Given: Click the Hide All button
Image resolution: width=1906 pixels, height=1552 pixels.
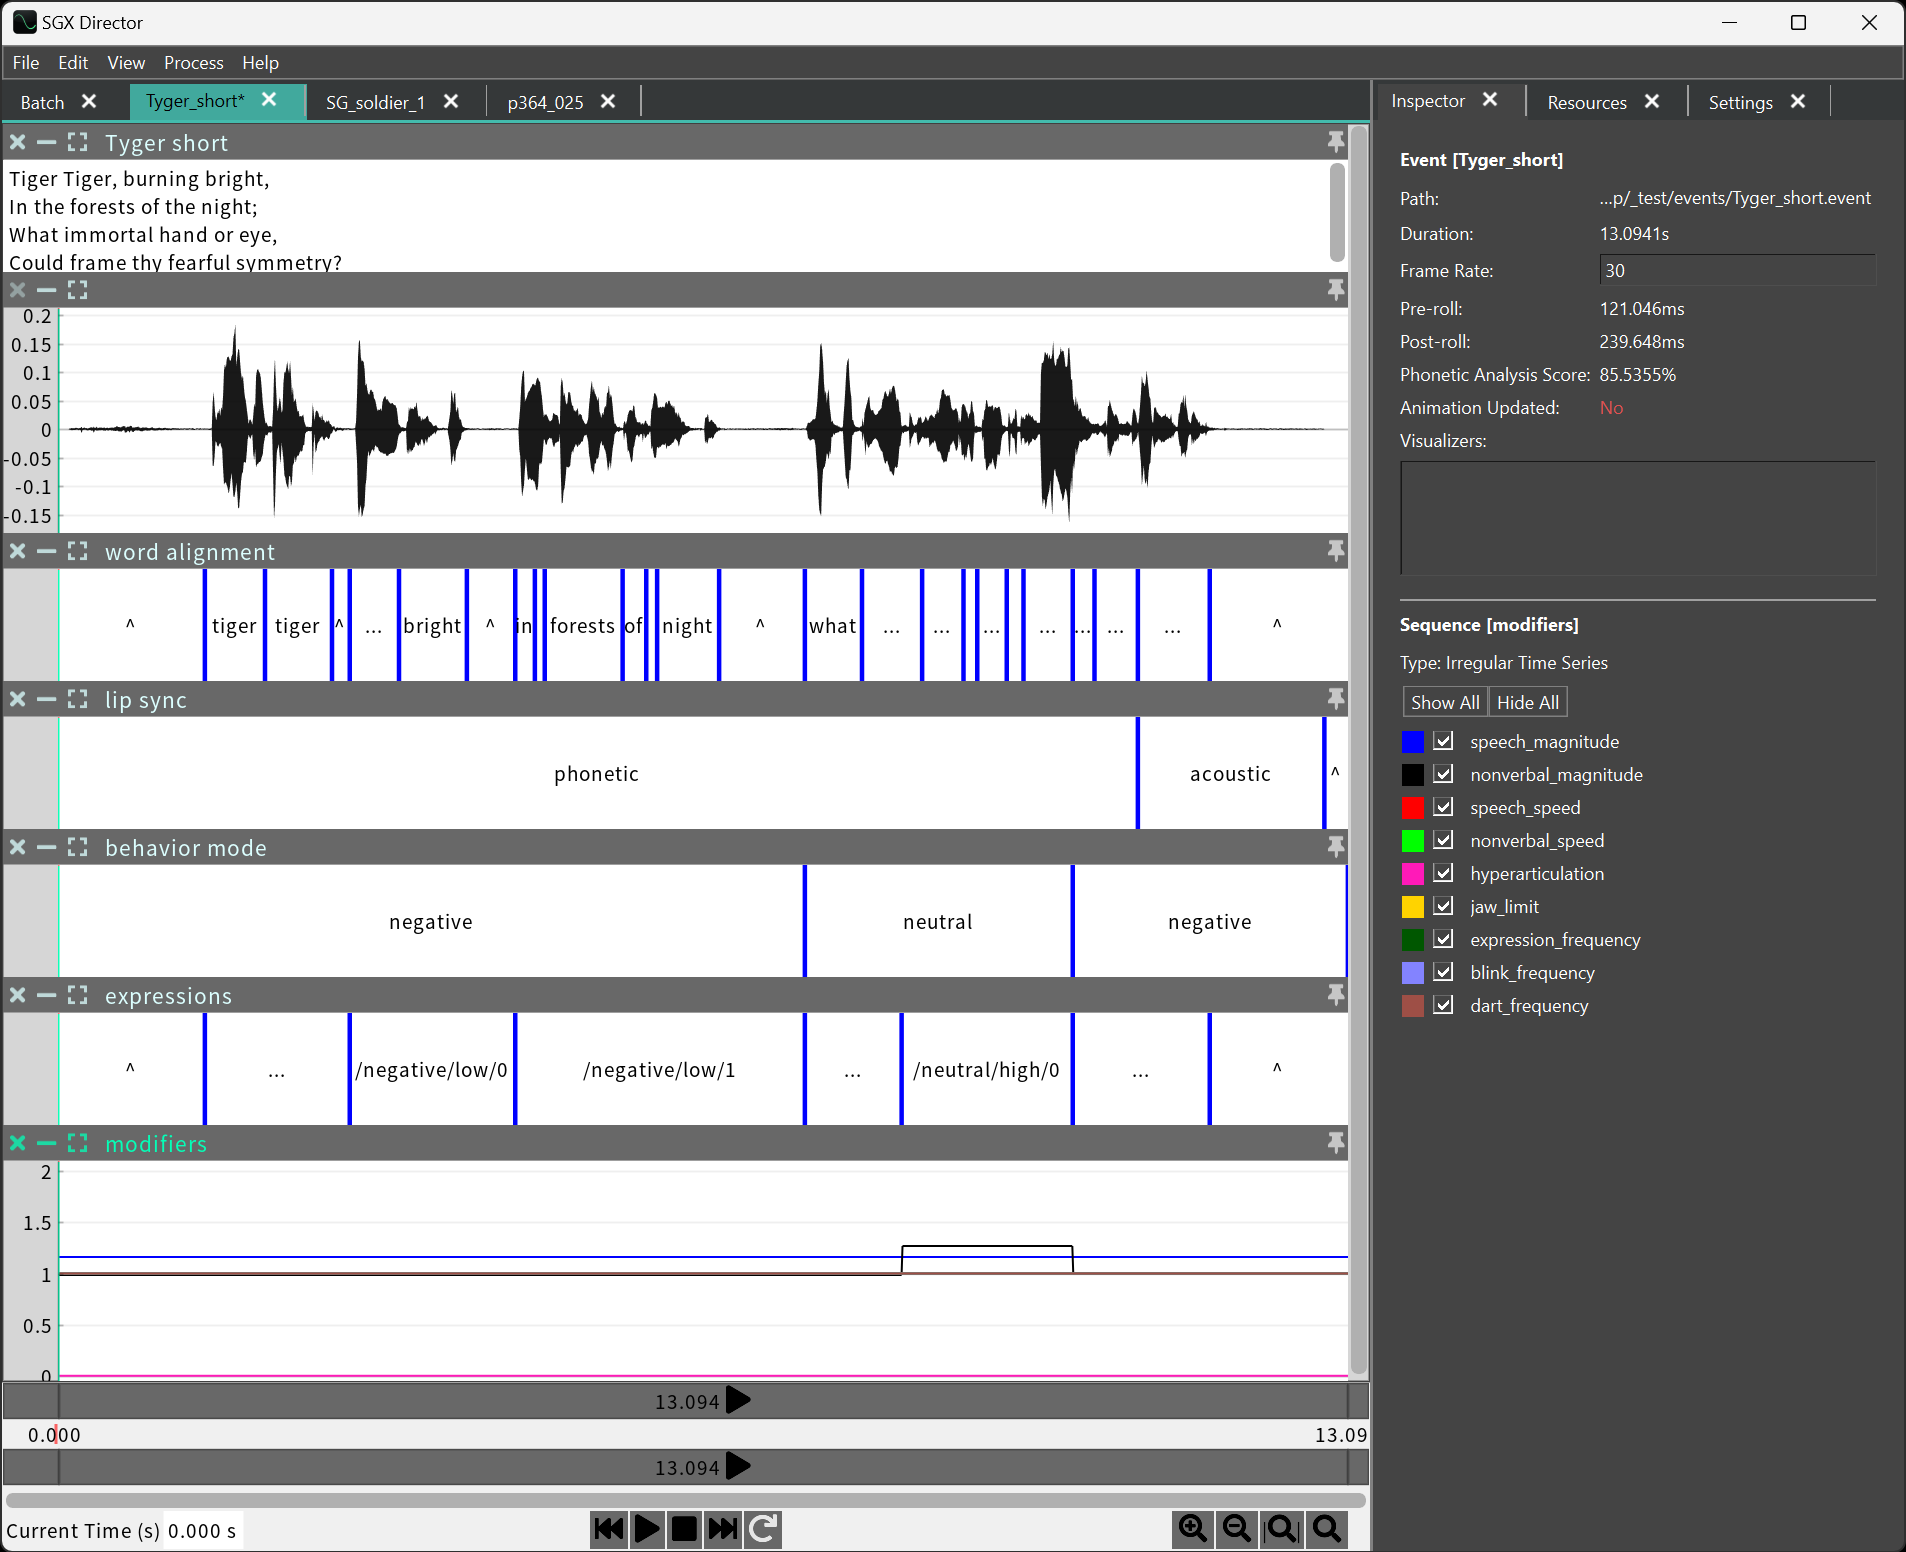Looking at the screenshot, I should (x=1527, y=702).
